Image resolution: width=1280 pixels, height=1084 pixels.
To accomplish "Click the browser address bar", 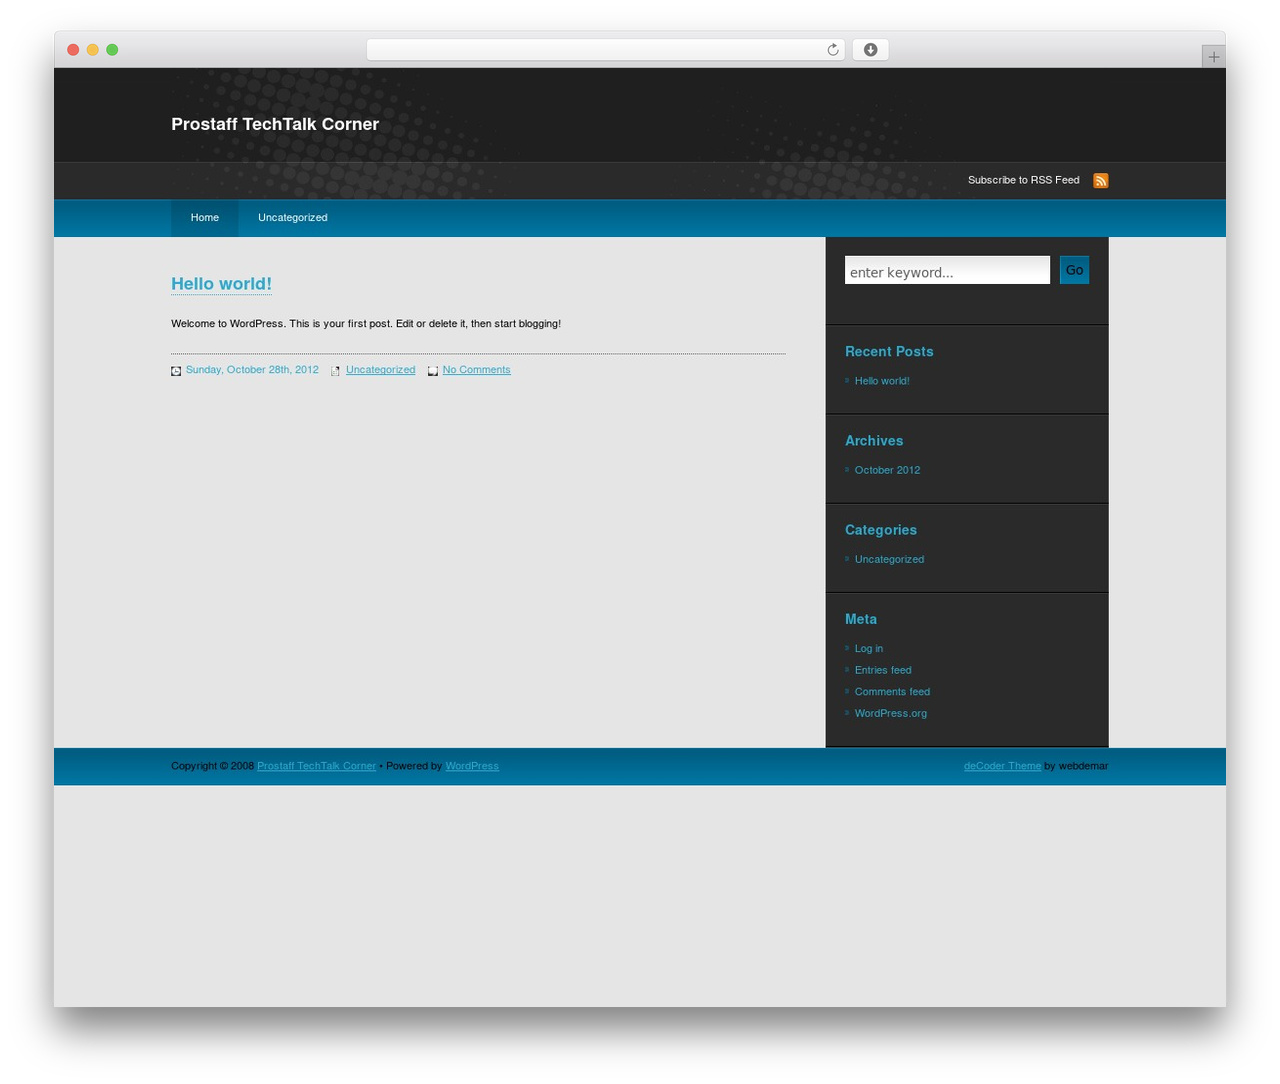I will coord(605,50).
